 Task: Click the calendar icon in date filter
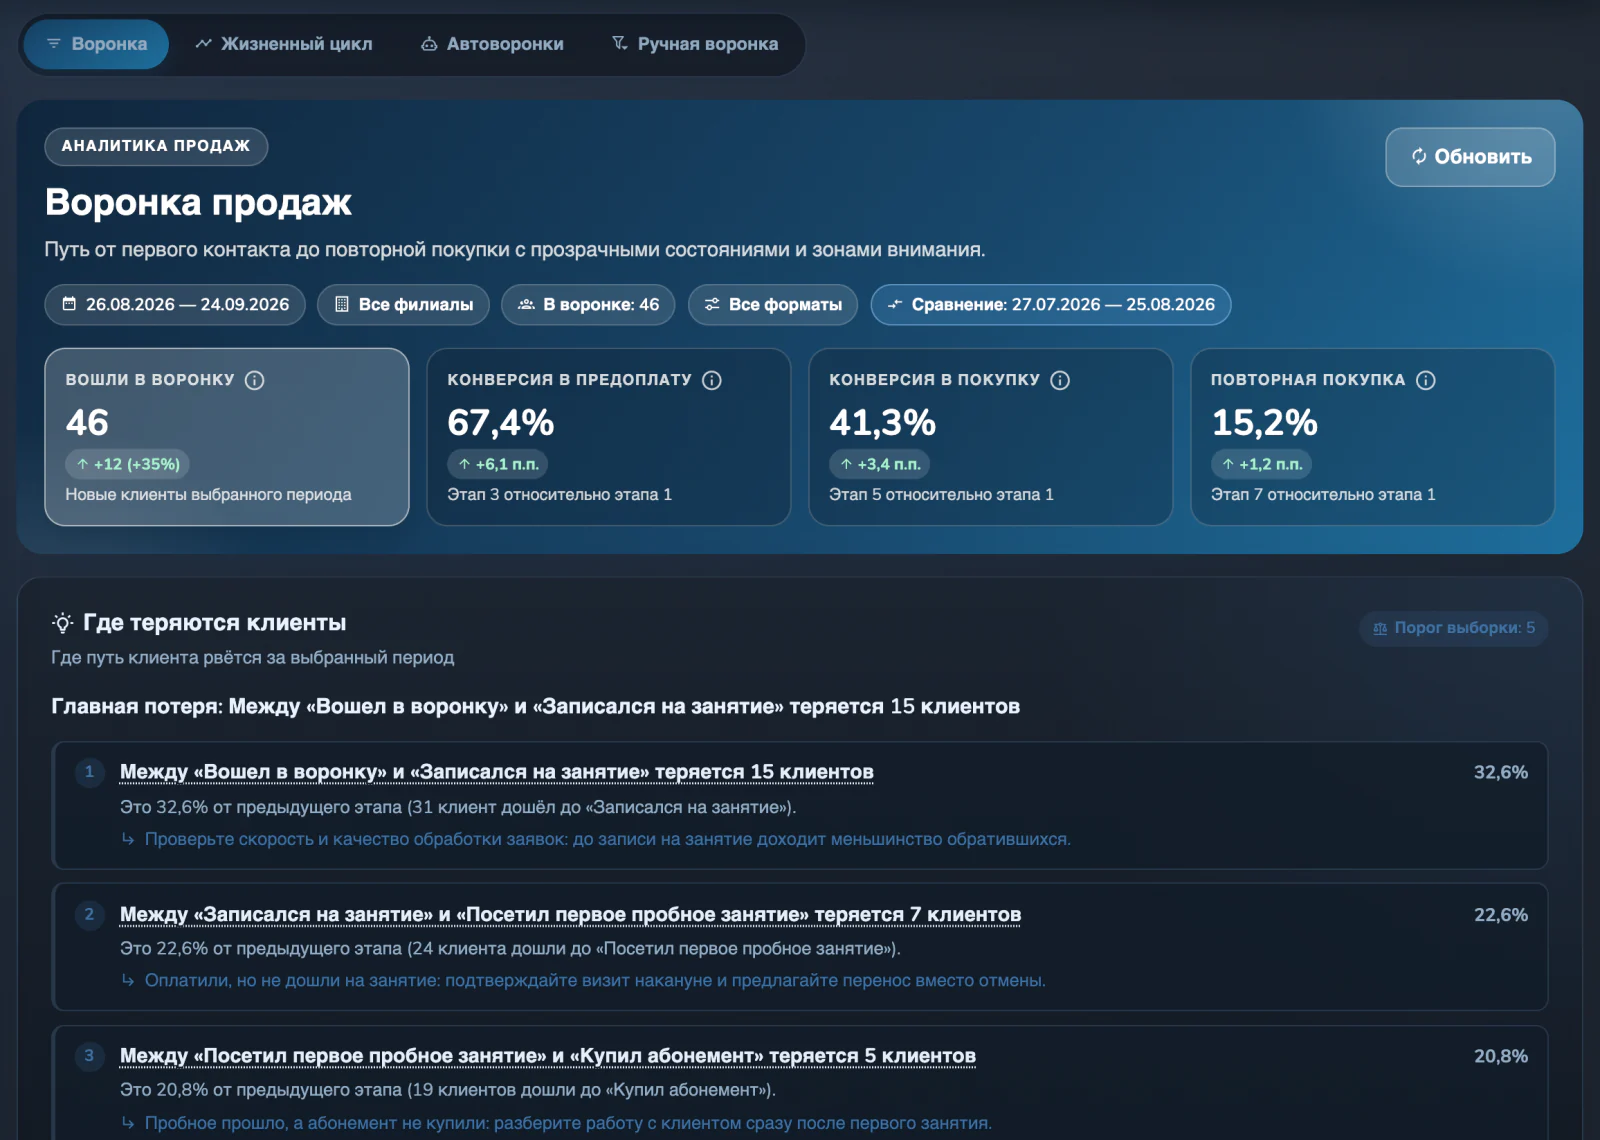(x=69, y=304)
